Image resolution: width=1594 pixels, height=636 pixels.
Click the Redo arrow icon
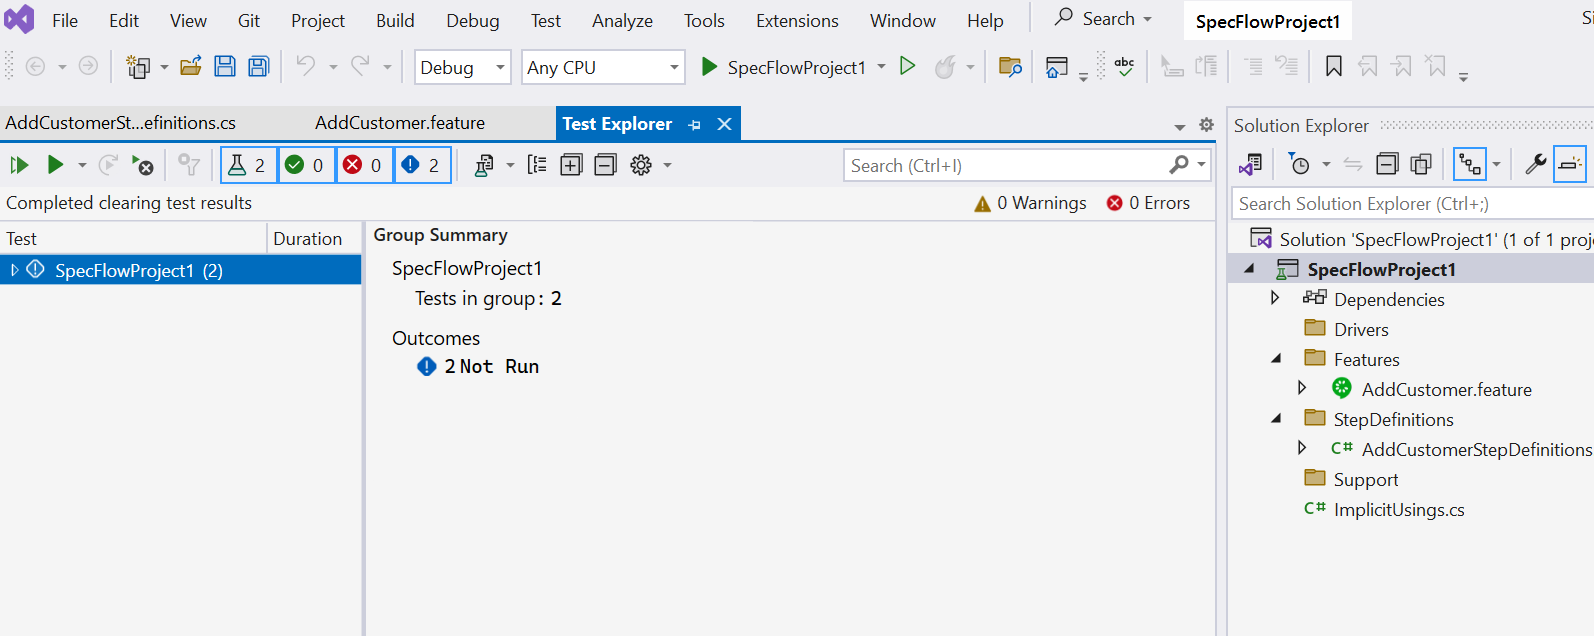(360, 66)
